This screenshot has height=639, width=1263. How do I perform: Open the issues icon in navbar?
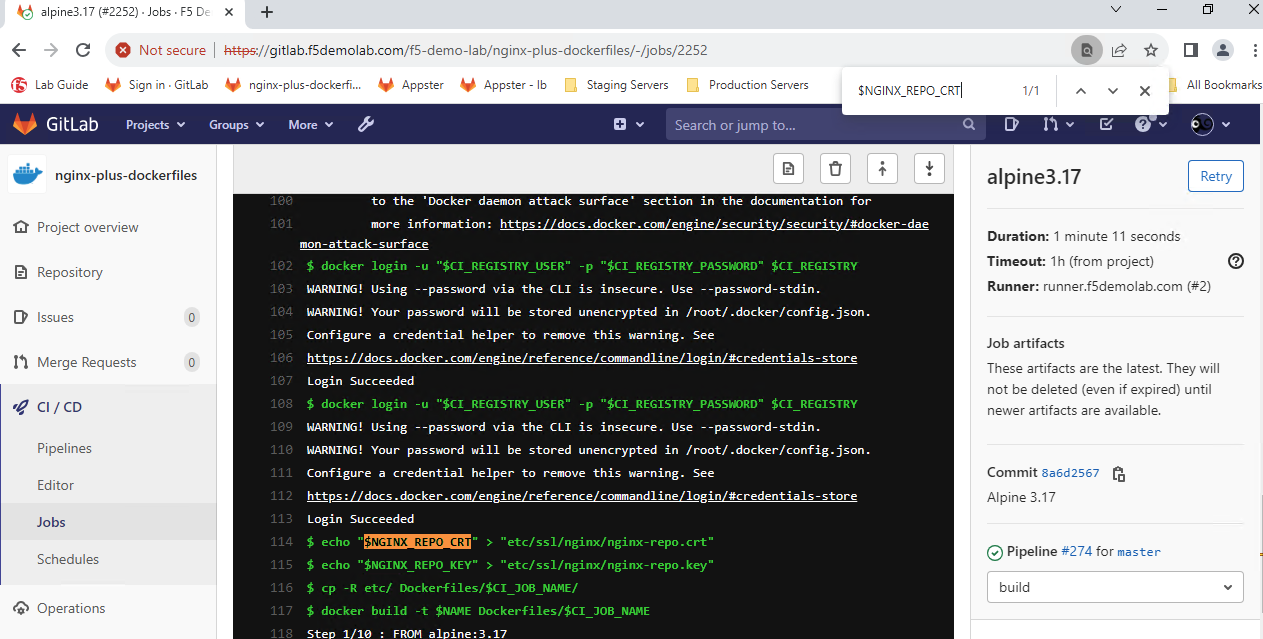click(x=1012, y=124)
